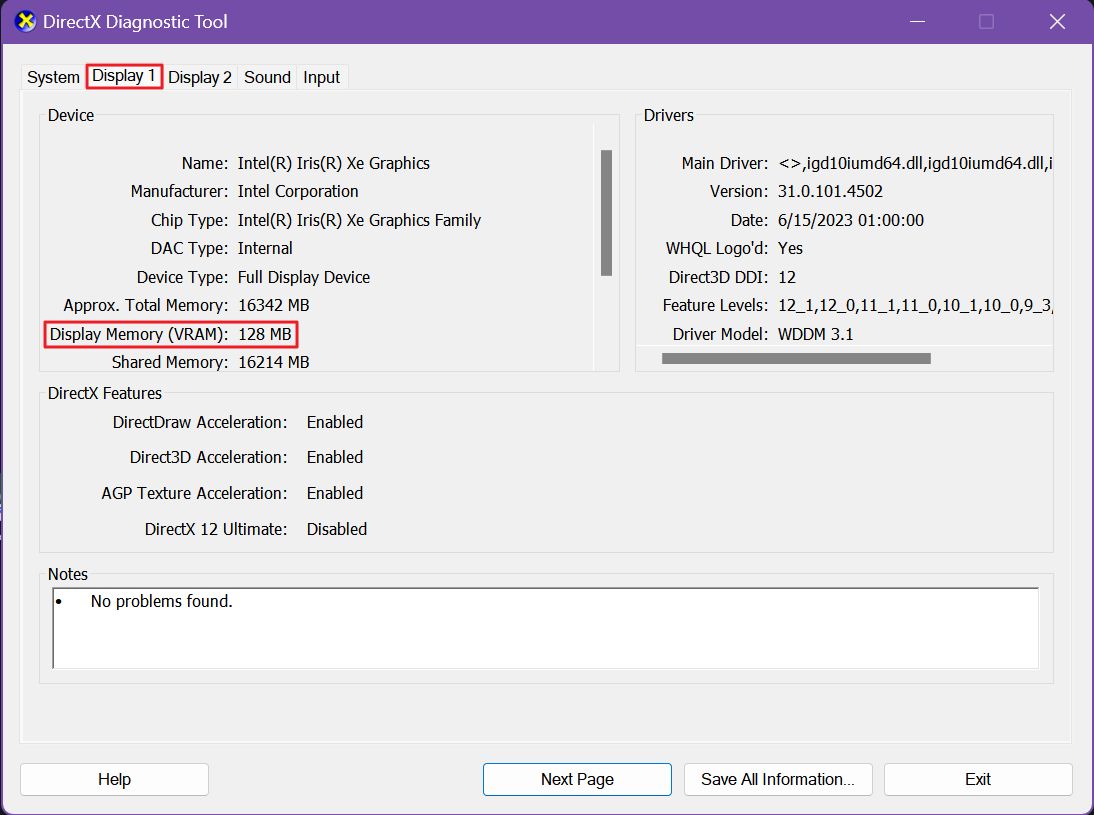Click Save All Information button

coord(778,779)
